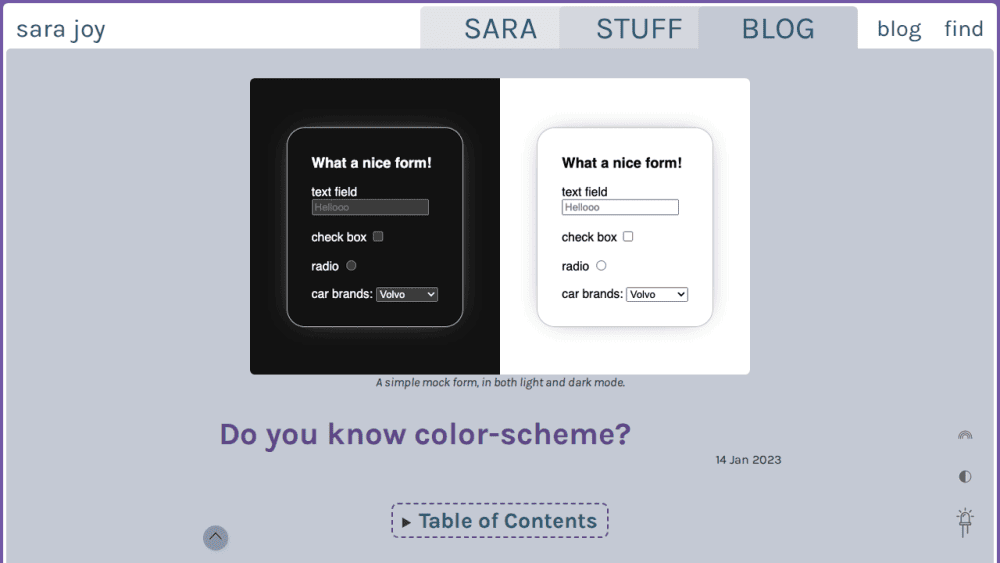Open the SARA tab
Viewport: 1000px width, 563px height.
490,29
